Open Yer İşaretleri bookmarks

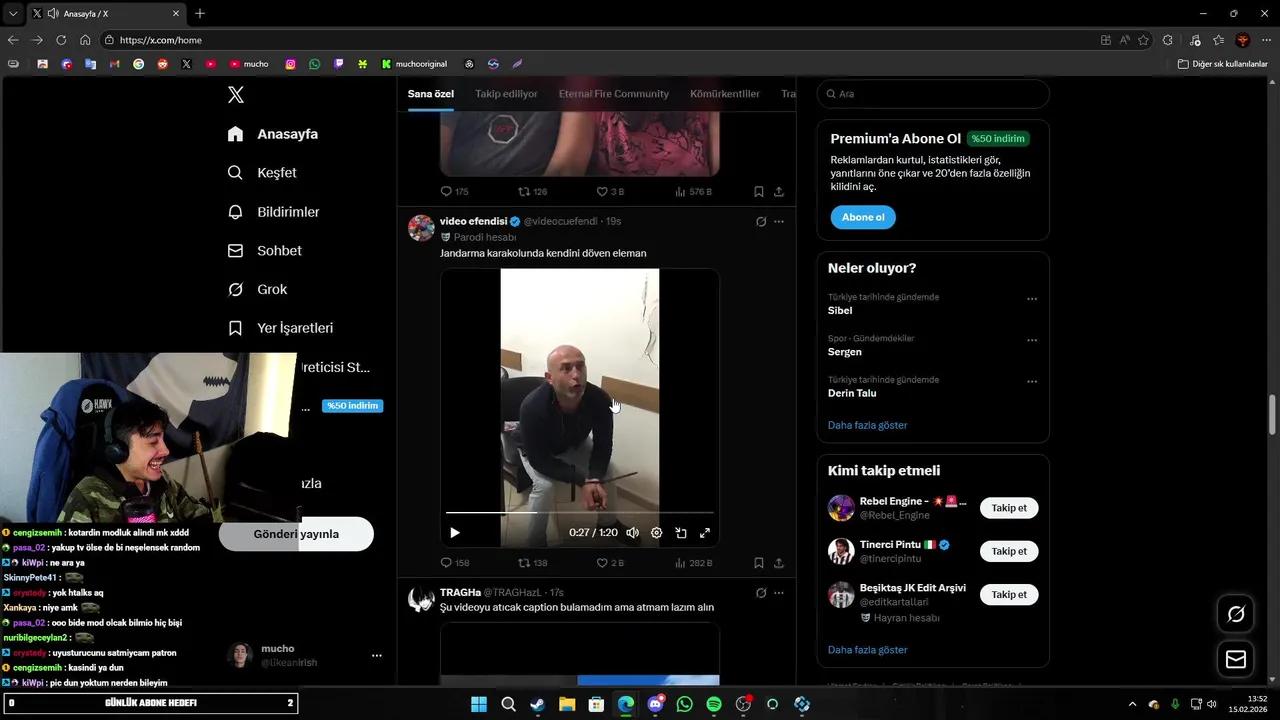tap(280, 328)
